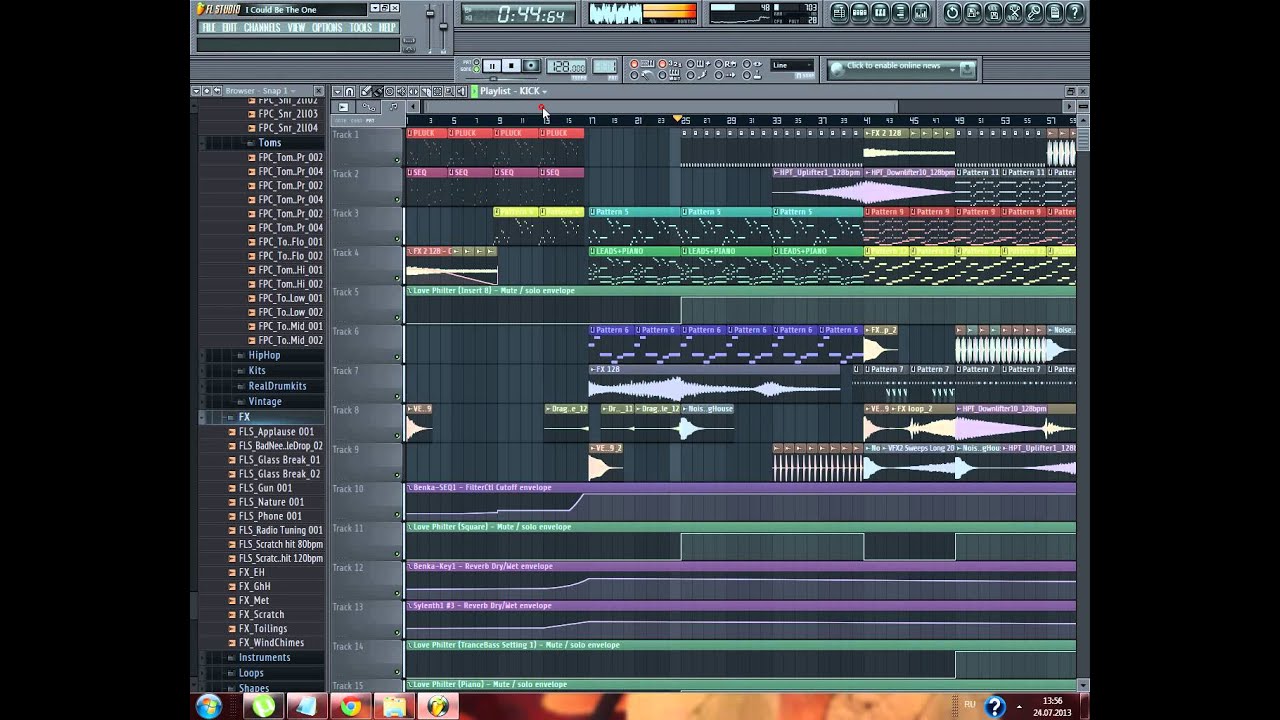The height and width of the screenshot is (720, 1280).
Task: Select the playlist select tool
Action: (438, 91)
